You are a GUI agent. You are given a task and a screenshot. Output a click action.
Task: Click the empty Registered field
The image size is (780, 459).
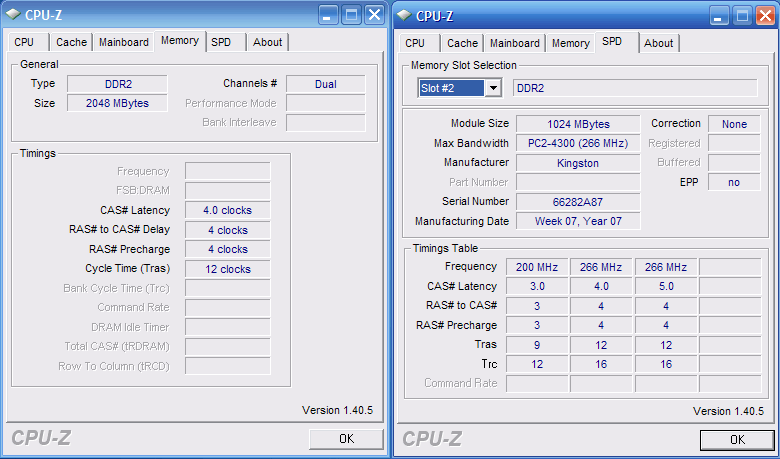pos(734,143)
